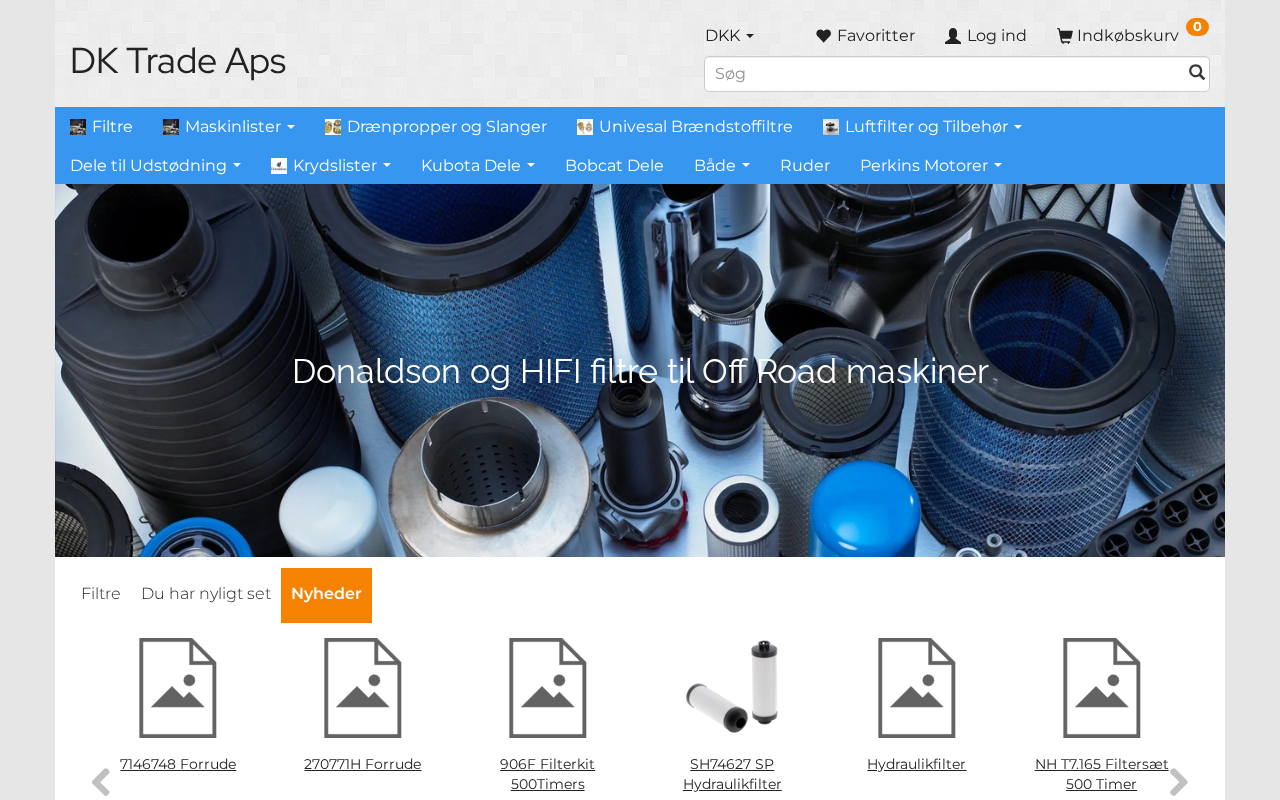Switch to Du har nyligt set tab
Viewport: 1280px width, 800px height.
point(206,594)
